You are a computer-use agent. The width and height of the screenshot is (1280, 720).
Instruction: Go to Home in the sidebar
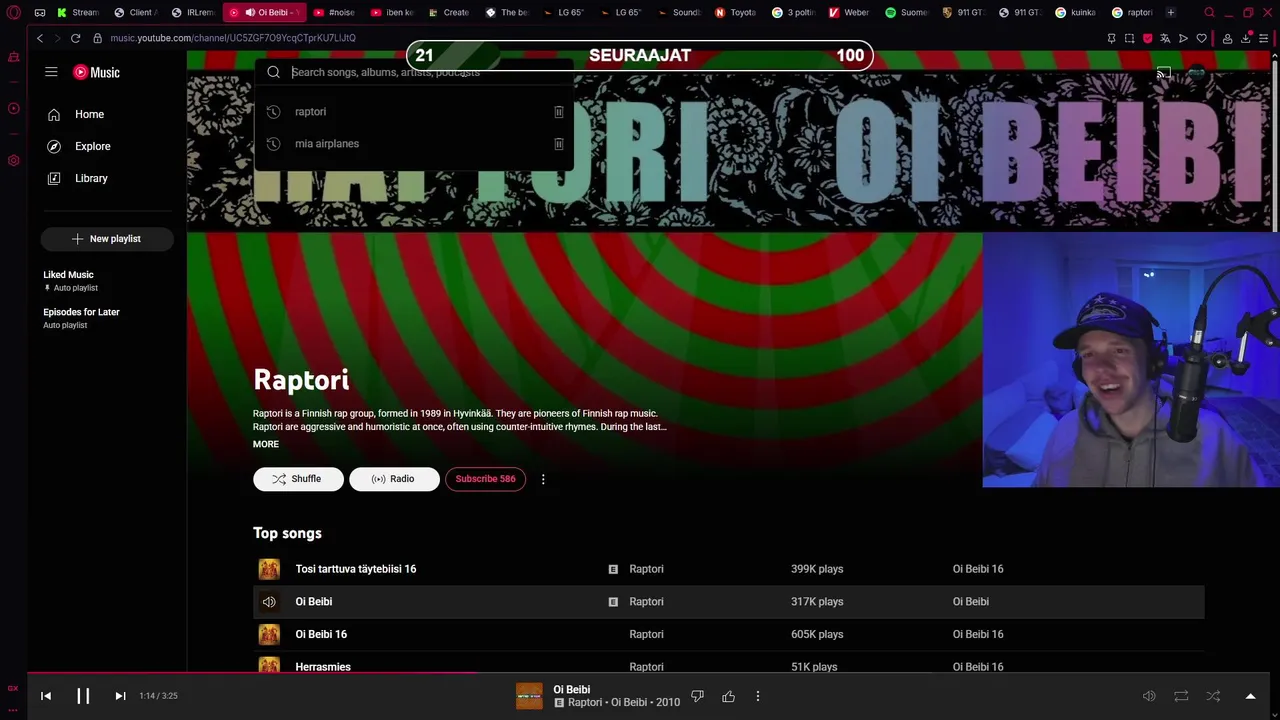(x=107, y=114)
